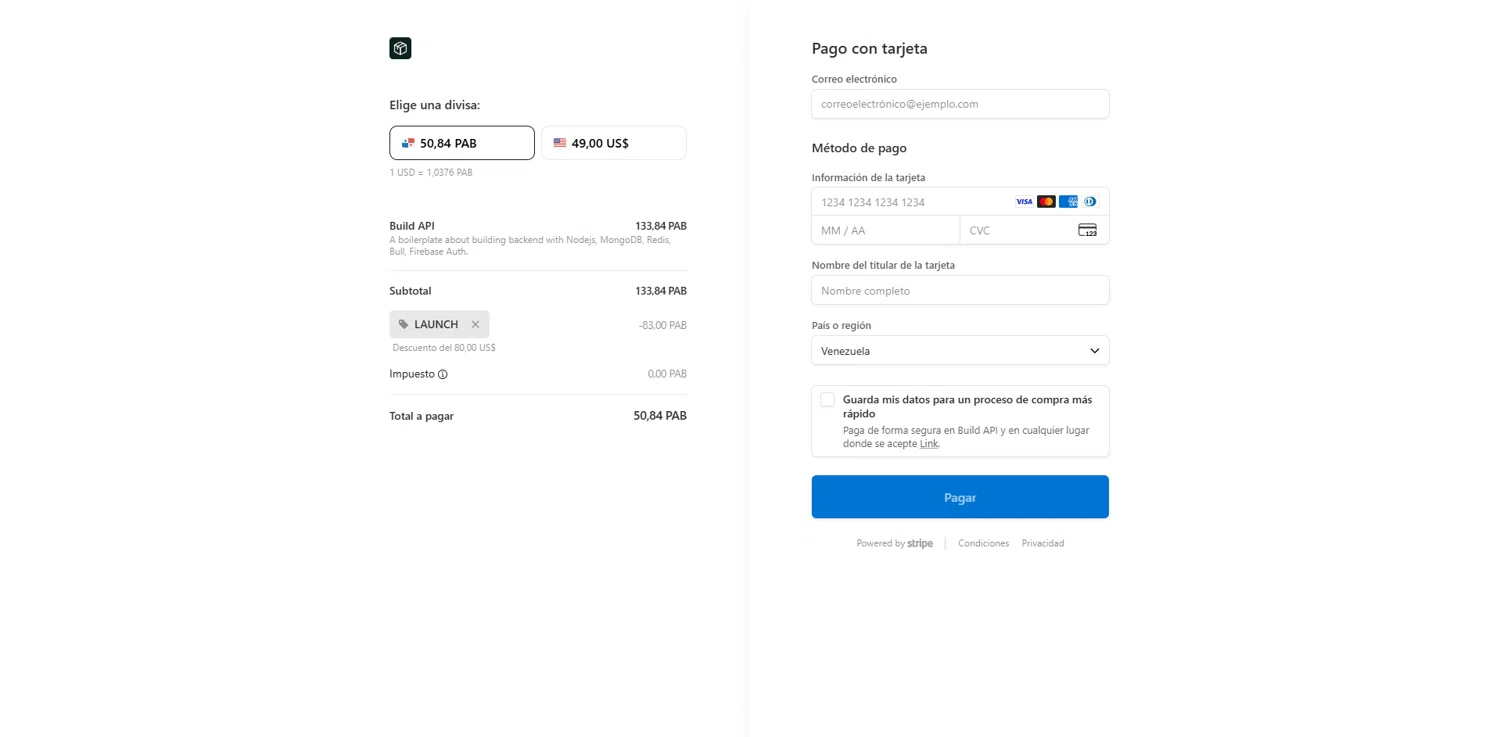Viewport: 1500px width, 737px height.
Task: Open the Link hyperlink
Action: point(929,444)
